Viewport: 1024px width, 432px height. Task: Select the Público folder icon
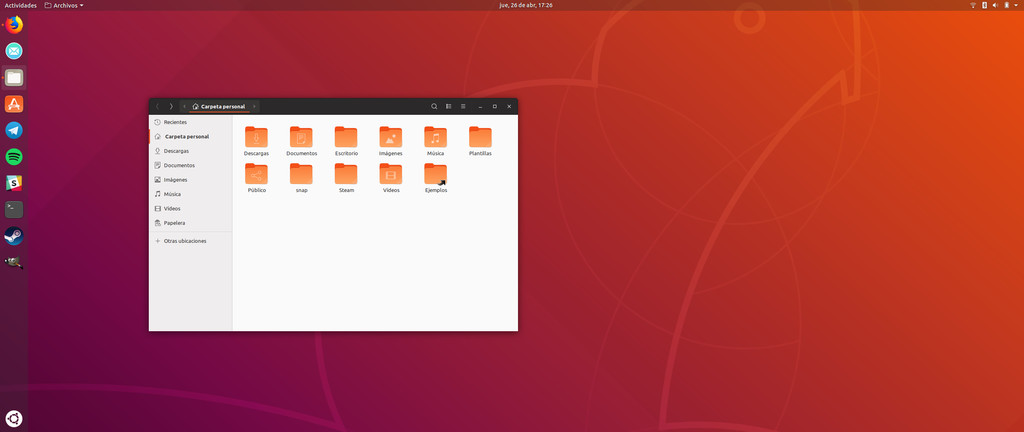[256, 174]
